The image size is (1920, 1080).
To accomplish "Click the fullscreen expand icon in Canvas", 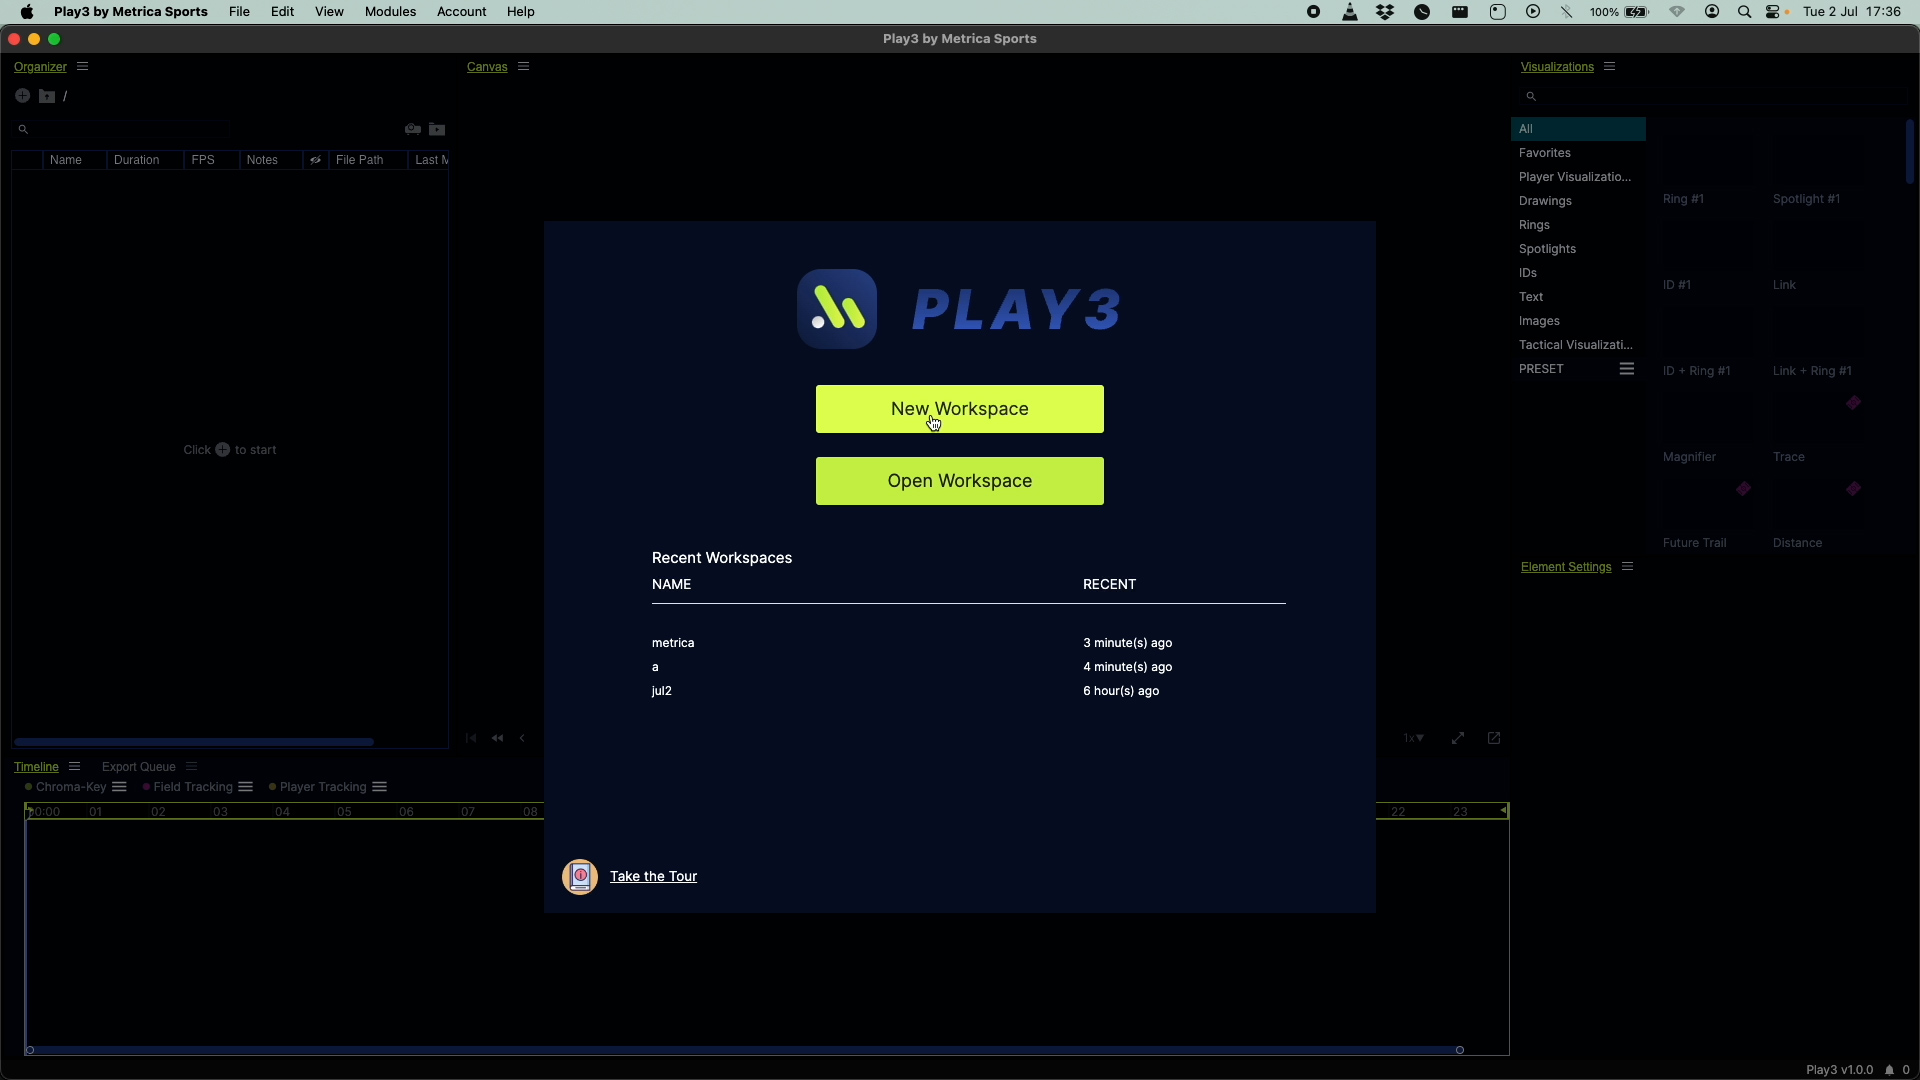I will 1458,738.
